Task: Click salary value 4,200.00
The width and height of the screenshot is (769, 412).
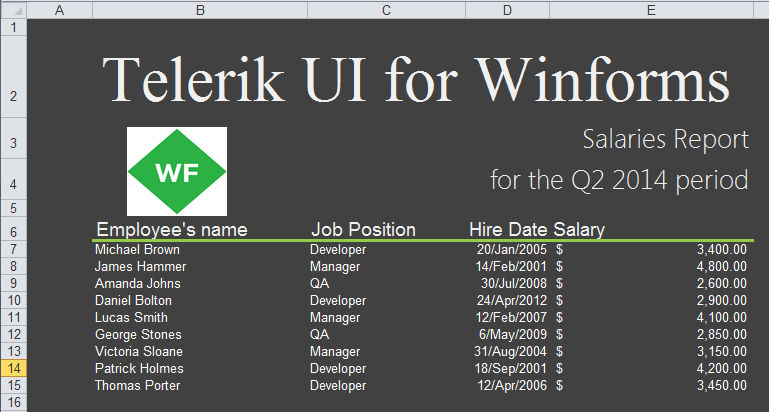Action: coord(722,368)
